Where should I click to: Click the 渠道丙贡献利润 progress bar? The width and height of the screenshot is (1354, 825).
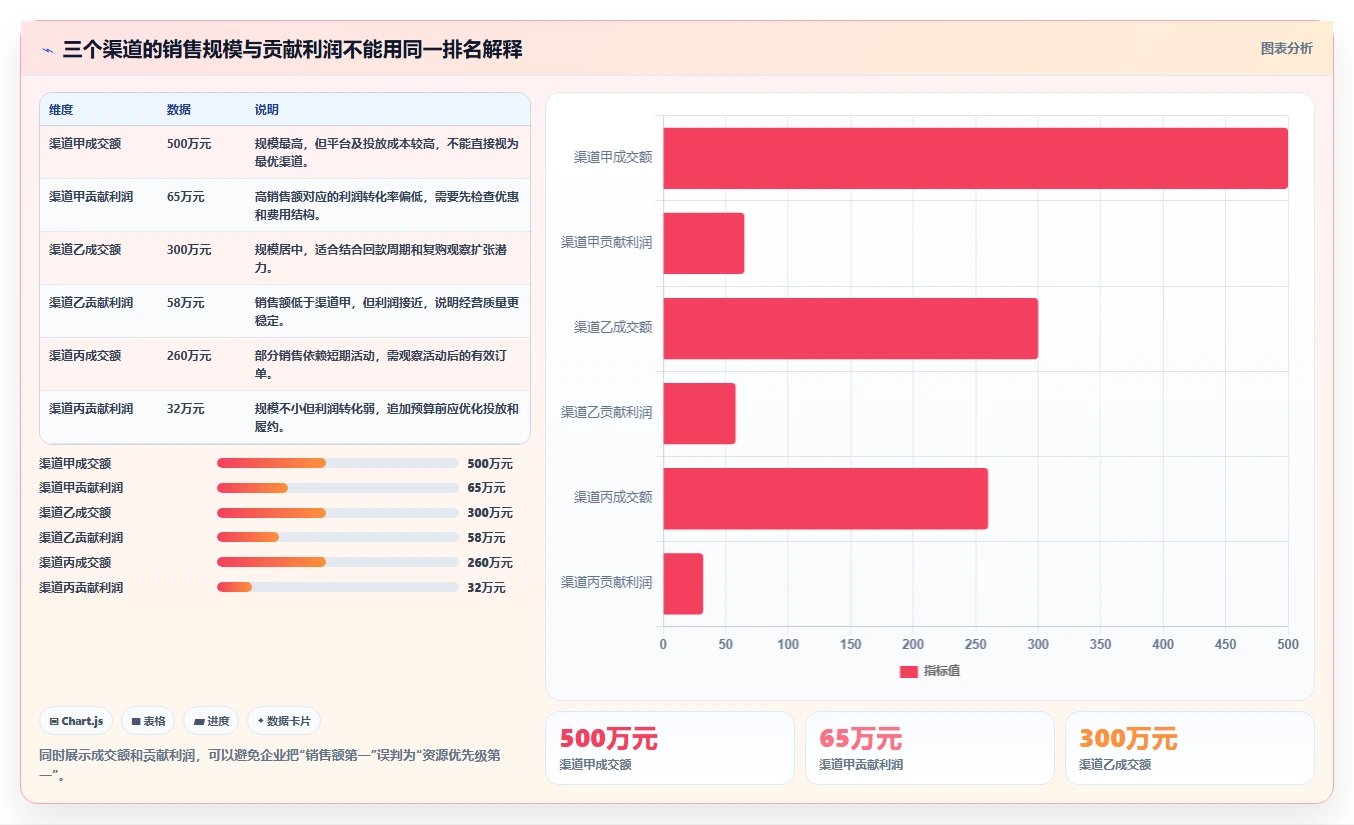(337, 588)
